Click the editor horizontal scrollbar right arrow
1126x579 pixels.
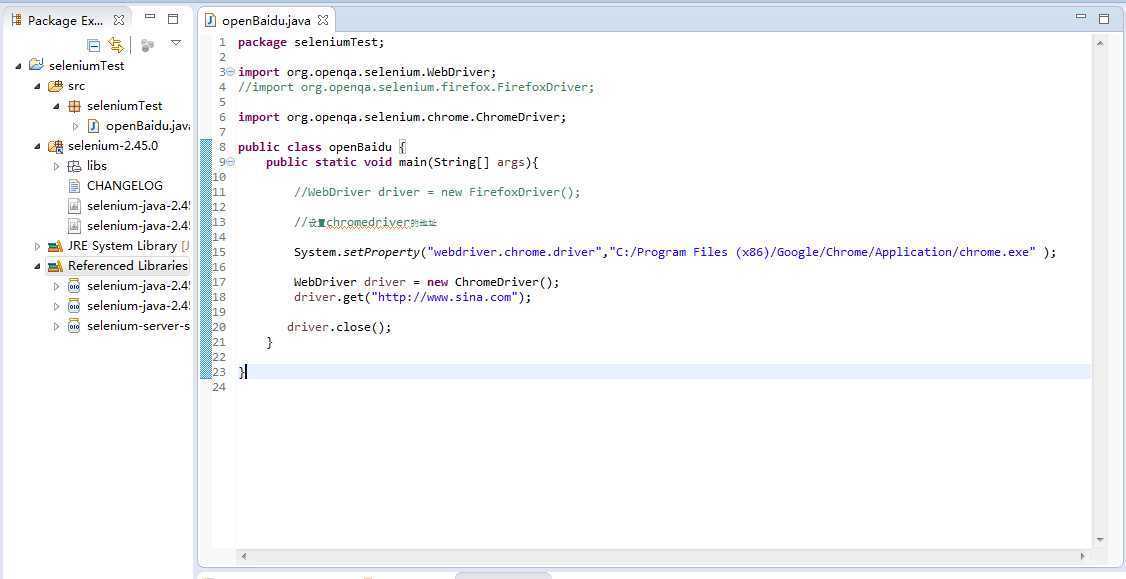[1083, 556]
